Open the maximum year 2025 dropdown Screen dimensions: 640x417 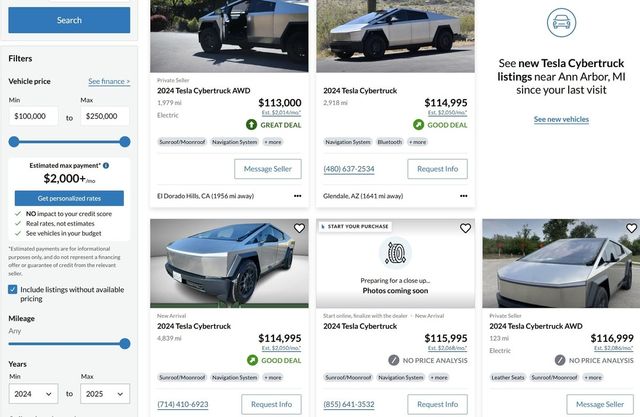tap(105, 394)
